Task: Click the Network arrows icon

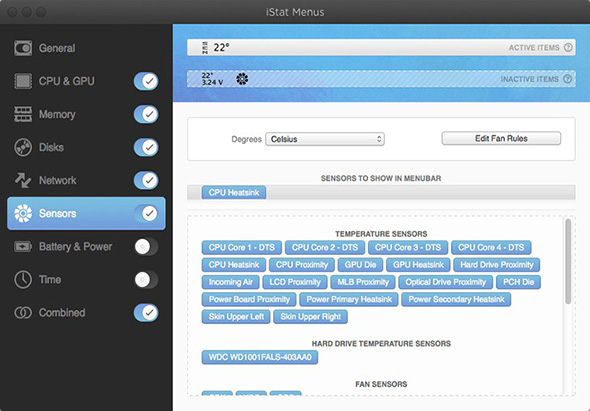Action: (23, 180)
